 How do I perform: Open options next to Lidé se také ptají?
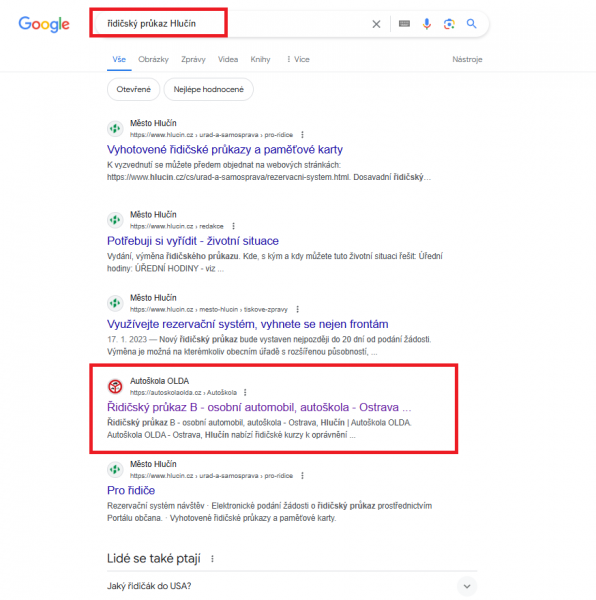212,559
